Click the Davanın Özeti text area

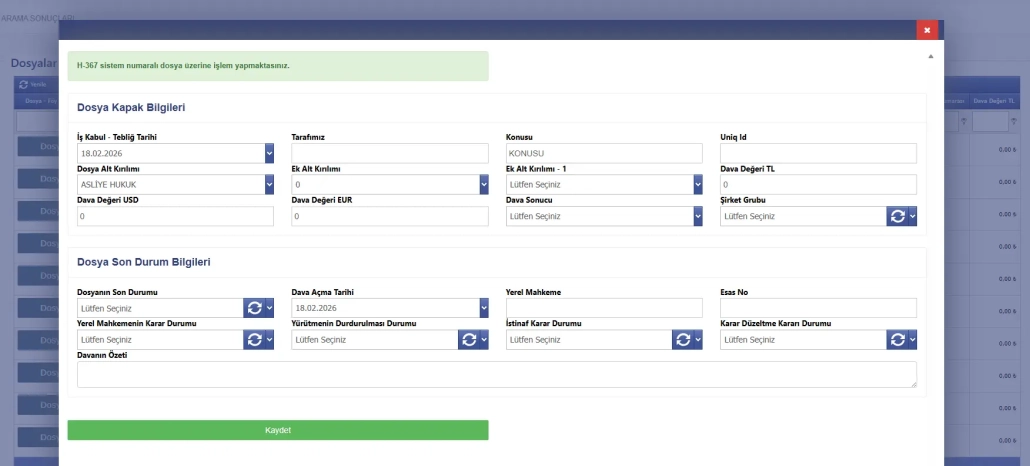click(x=496, y=374)
